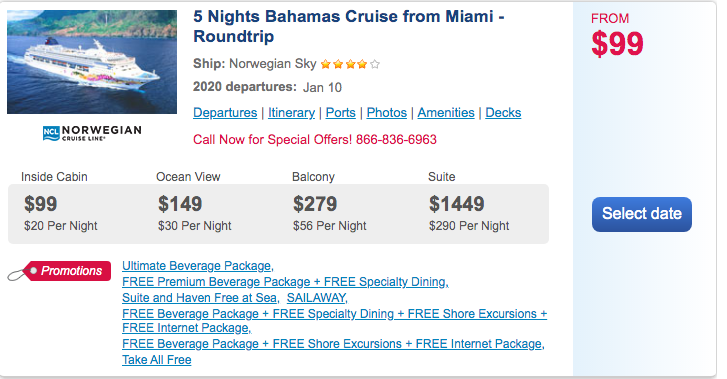View the Ports link
This screenshot has width=727, height=379.
(x=340, y=113)
